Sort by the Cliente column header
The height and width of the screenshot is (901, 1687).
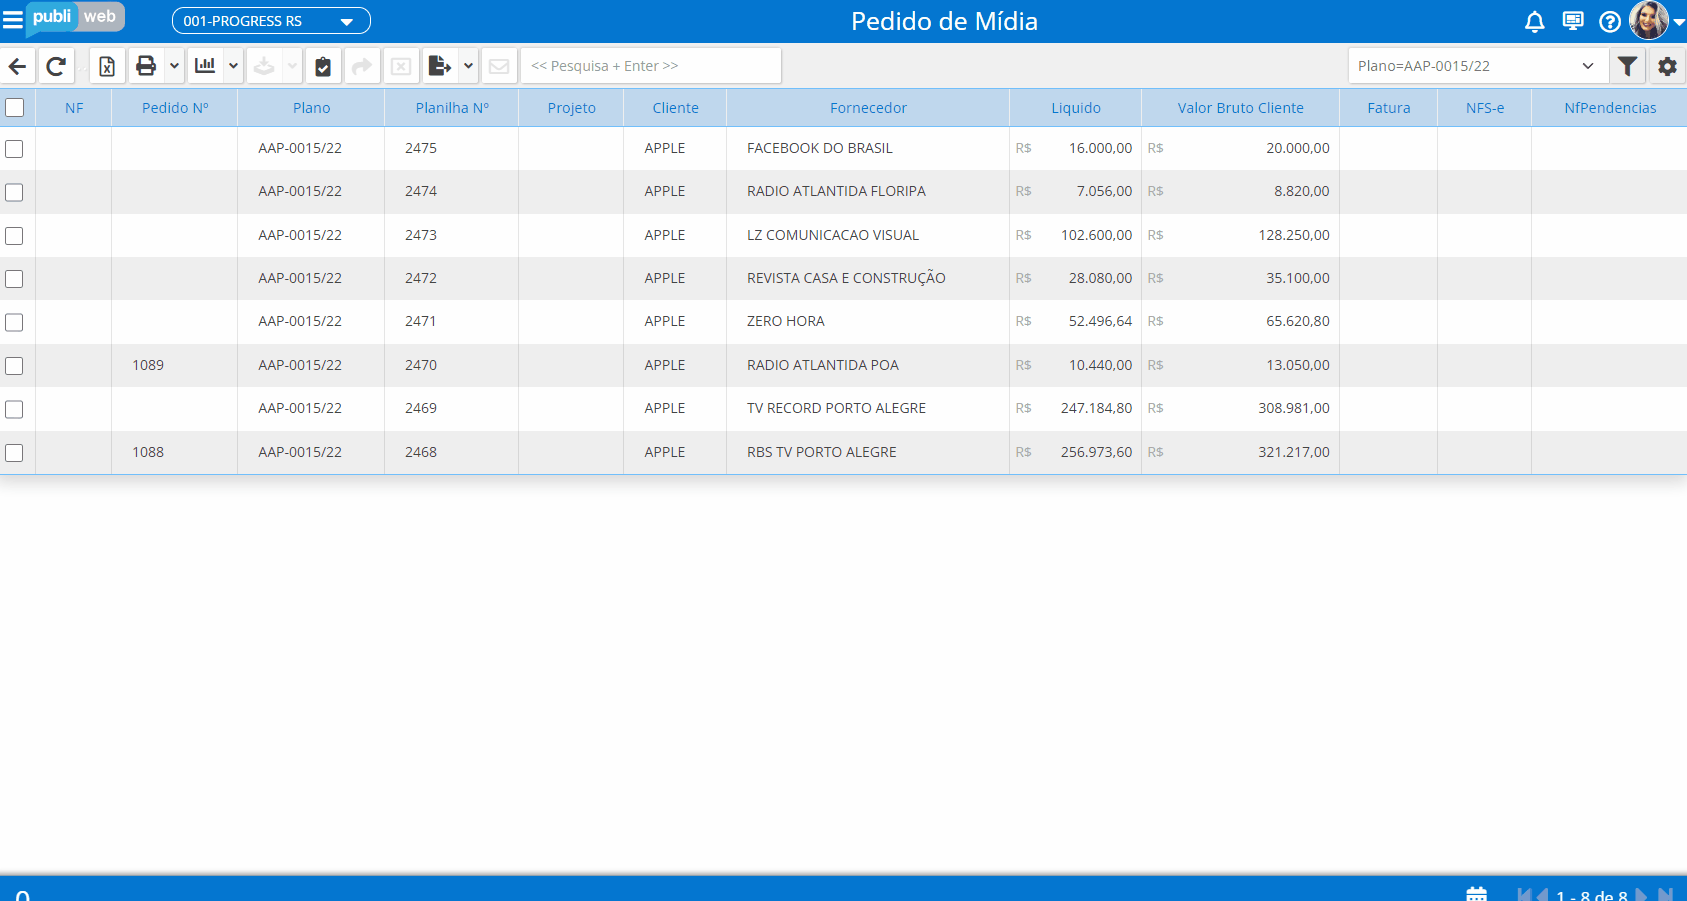675,108
